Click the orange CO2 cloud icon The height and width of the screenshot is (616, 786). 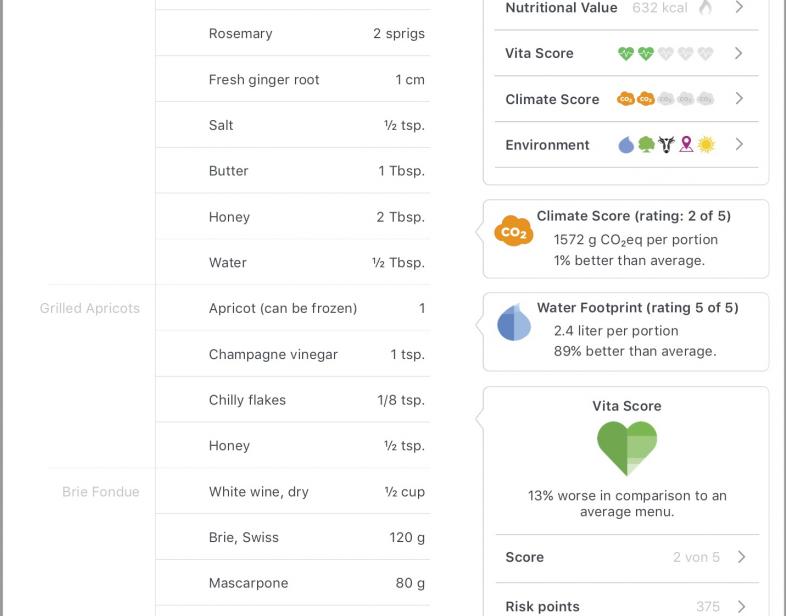pos(513,231)
